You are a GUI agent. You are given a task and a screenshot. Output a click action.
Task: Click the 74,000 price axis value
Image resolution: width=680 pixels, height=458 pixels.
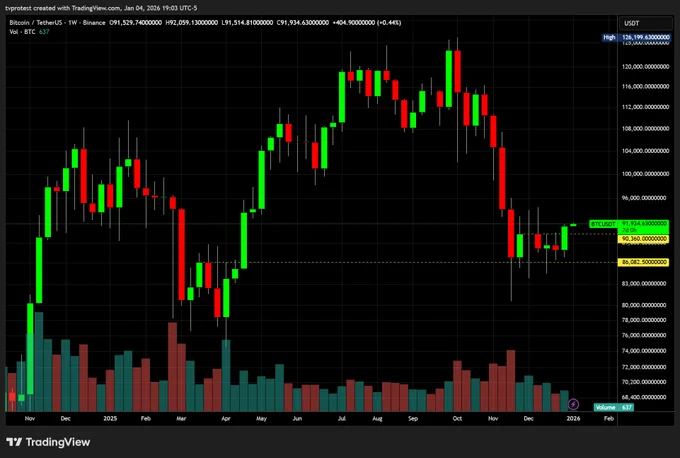tap(645, 350)
